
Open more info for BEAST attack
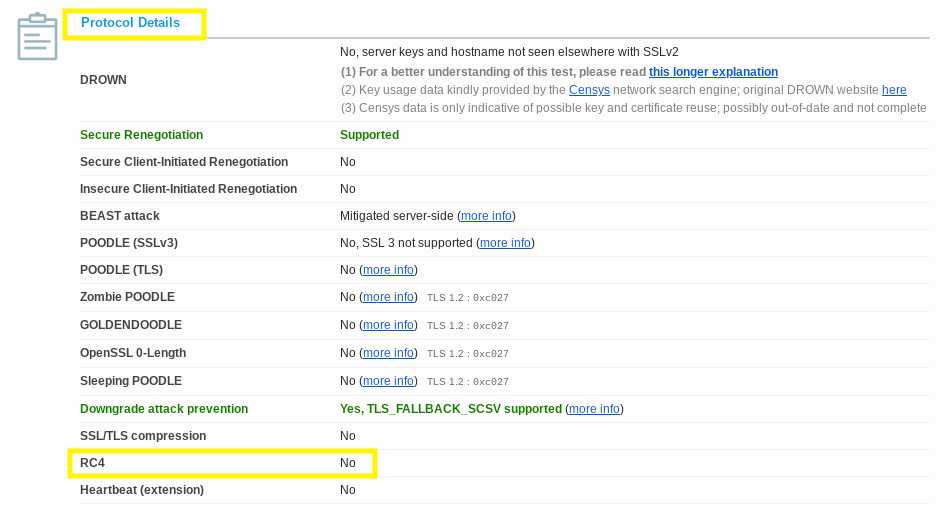(x=486, y=216)
